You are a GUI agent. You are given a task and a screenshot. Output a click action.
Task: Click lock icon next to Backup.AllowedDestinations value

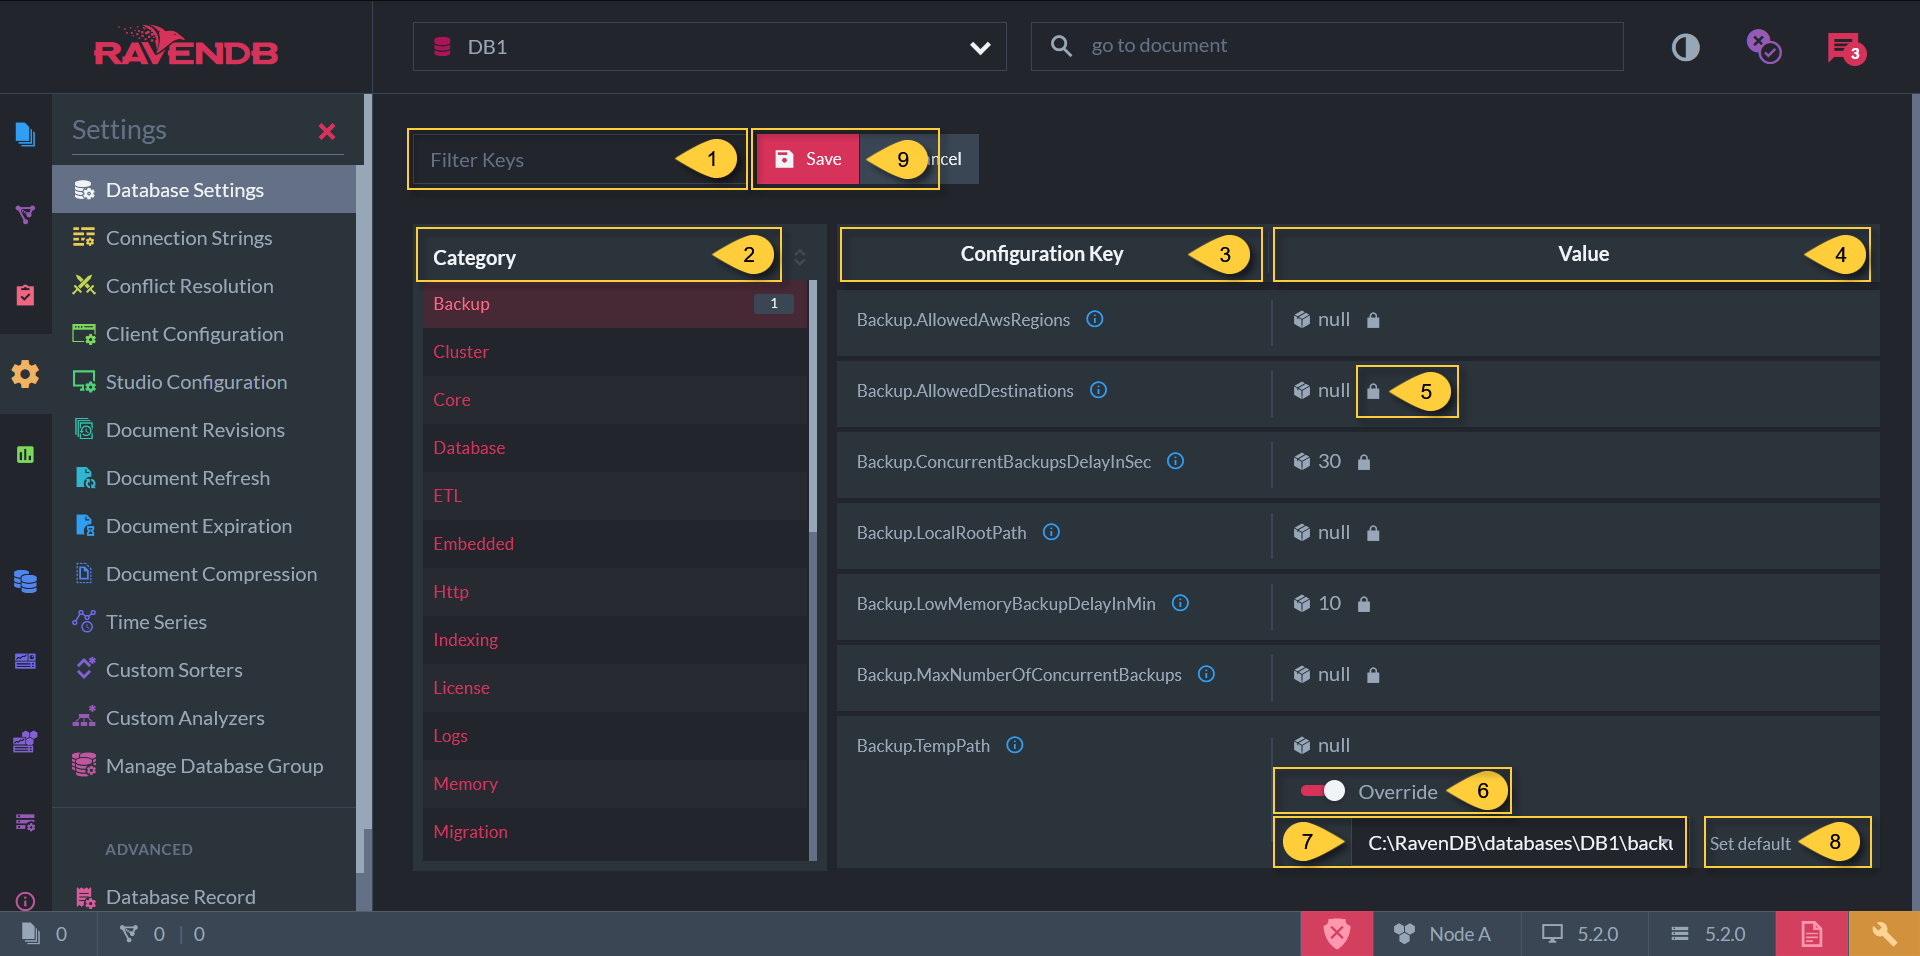click(x=1373, y=391)
